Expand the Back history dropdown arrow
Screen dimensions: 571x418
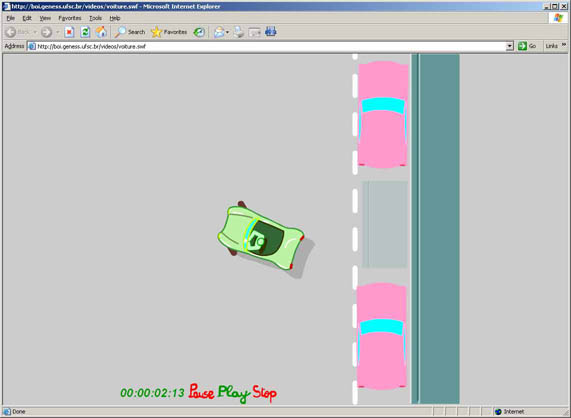35,32
